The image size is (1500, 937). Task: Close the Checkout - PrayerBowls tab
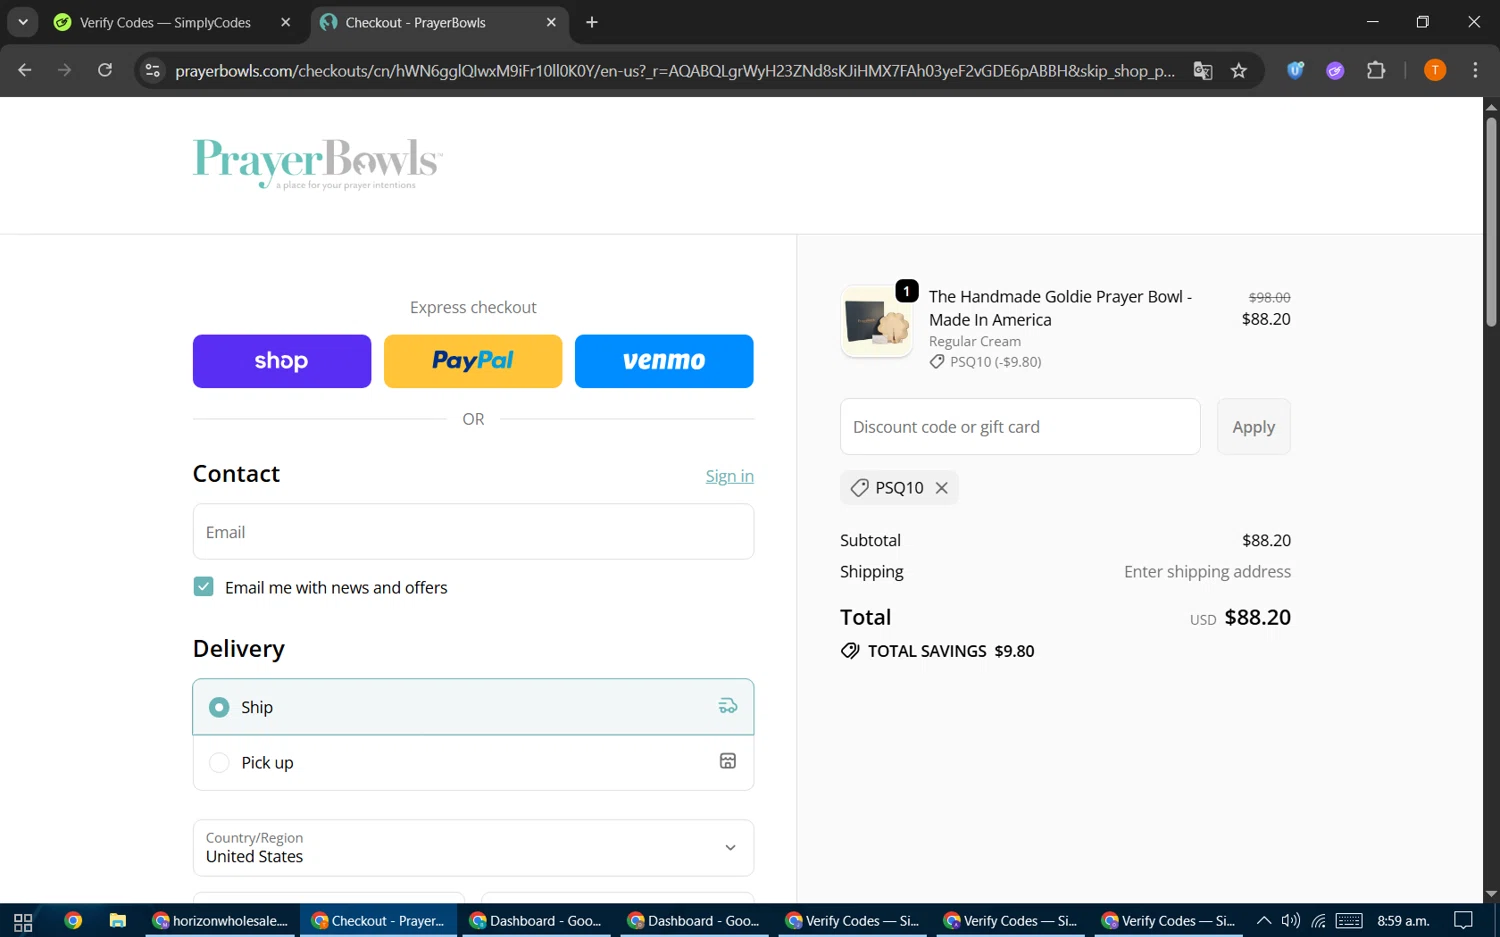[x=551, y=22]
